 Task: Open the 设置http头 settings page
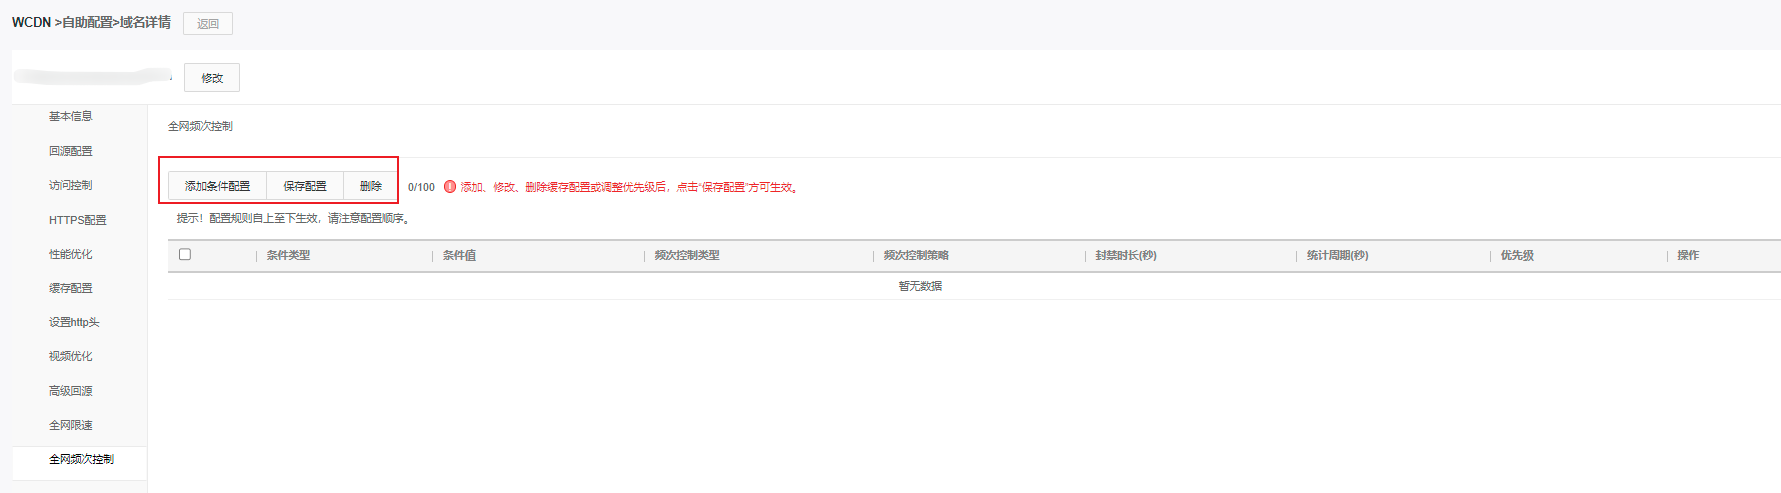pos(74,322)
